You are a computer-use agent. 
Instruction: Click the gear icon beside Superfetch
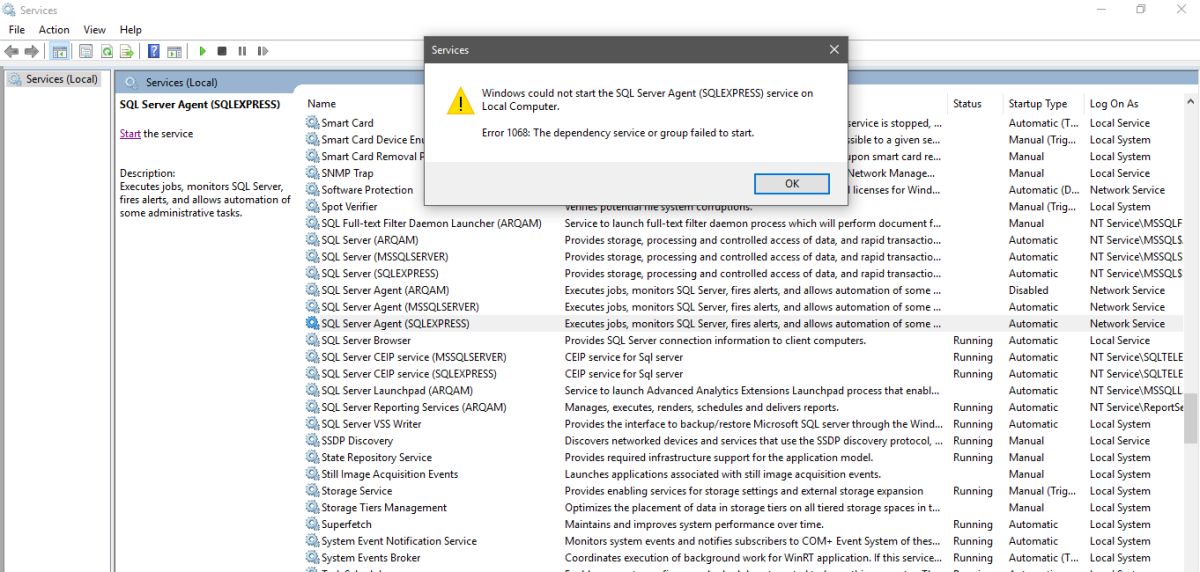coord(312,524)
